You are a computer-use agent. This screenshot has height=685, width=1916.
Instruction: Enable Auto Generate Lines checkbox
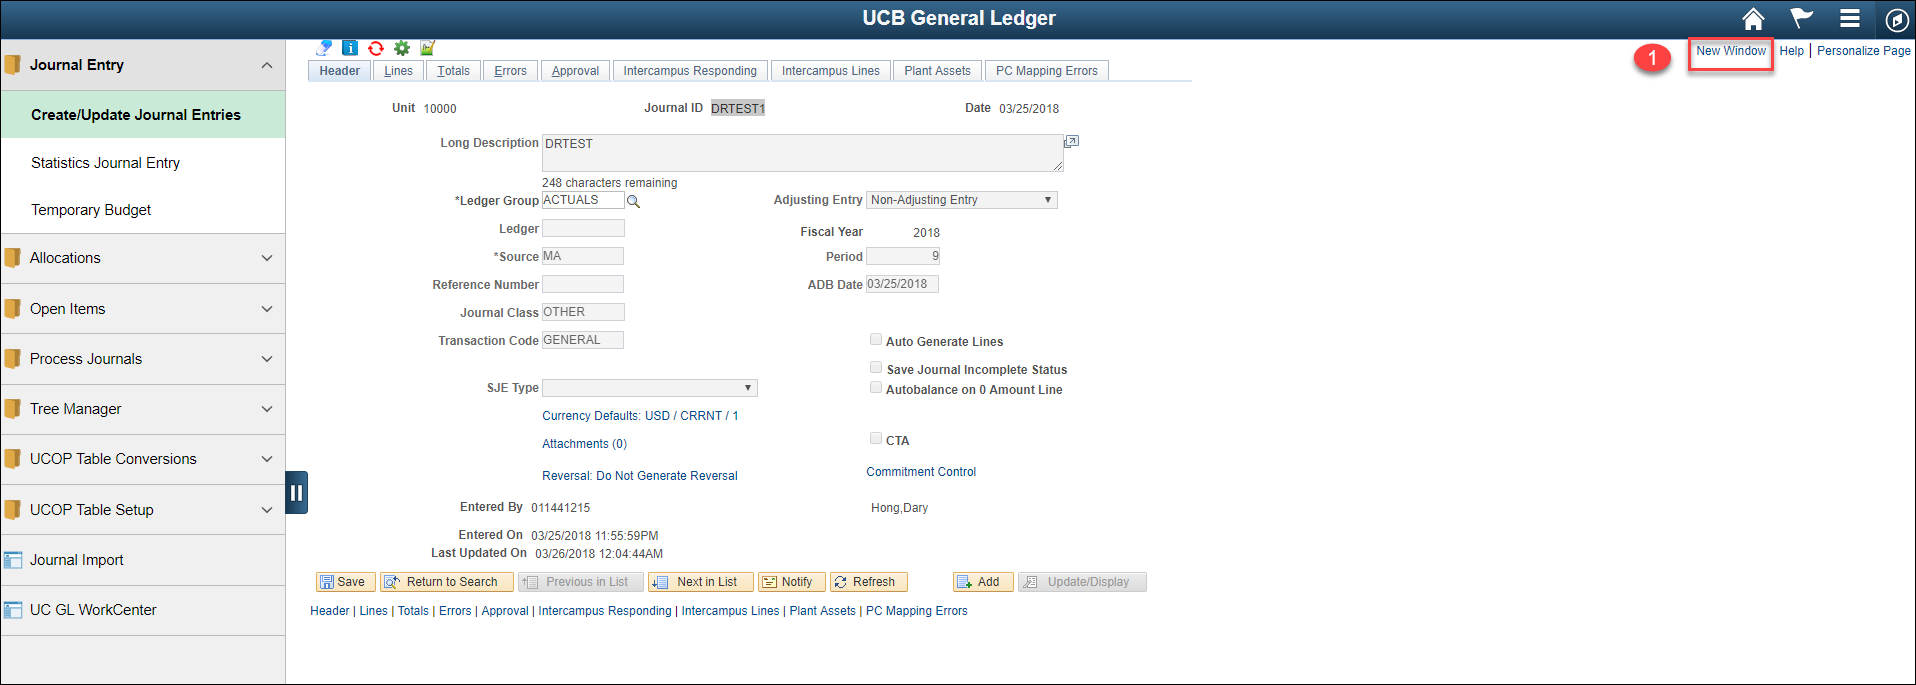[x=876, y=340]
